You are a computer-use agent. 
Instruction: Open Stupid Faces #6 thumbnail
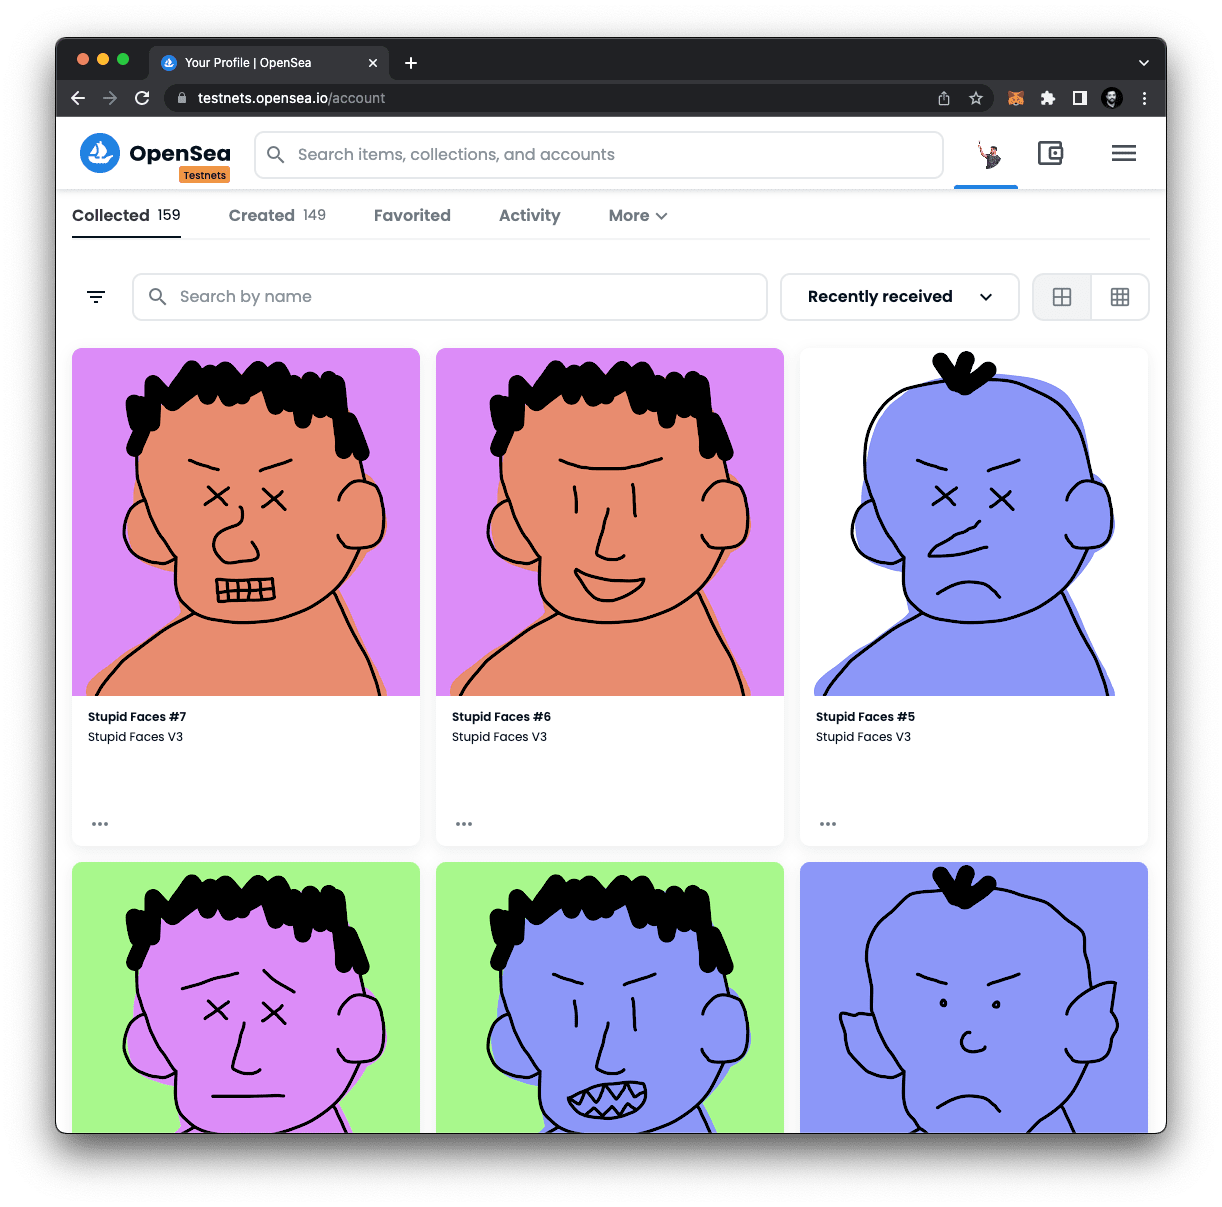610,522
